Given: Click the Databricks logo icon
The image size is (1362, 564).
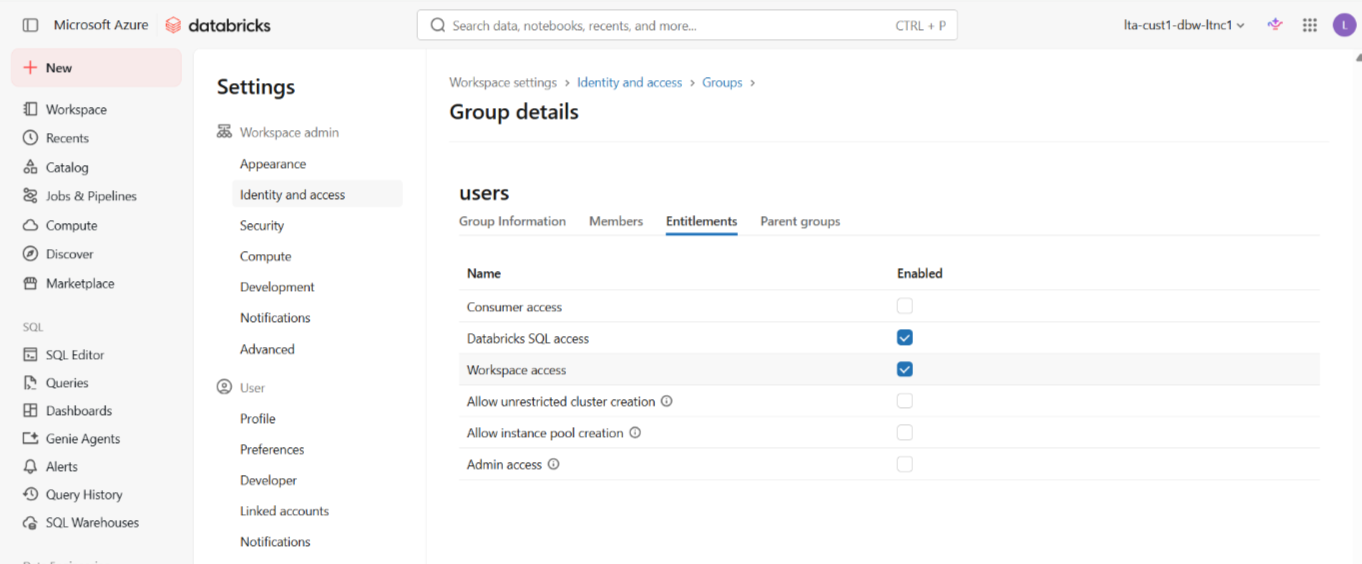Looking at the screenshot, I should (173, 25).
